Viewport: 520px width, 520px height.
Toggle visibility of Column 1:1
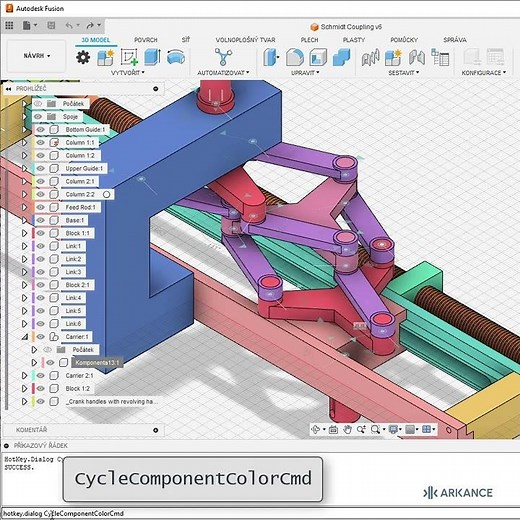point(40,142)
